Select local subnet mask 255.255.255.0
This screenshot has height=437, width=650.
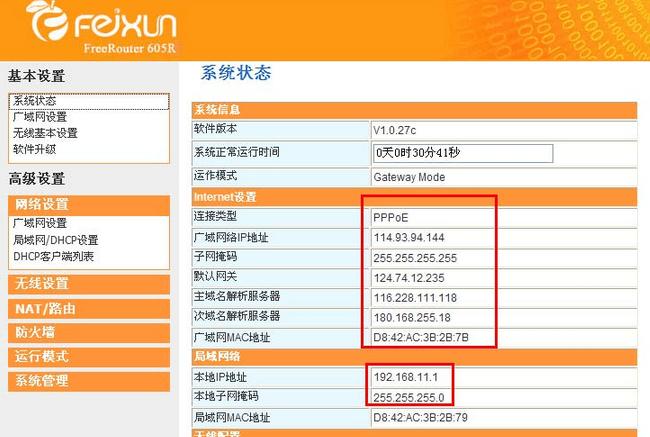409,398
